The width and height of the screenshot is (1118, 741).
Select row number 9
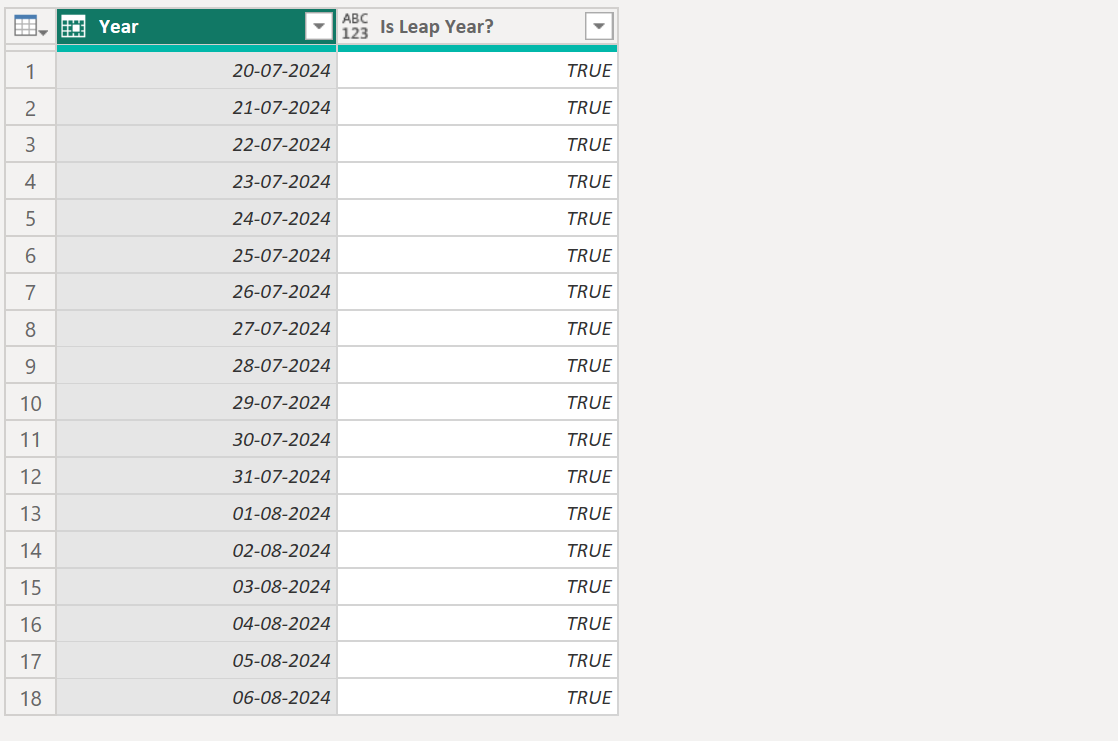point(31,366)
